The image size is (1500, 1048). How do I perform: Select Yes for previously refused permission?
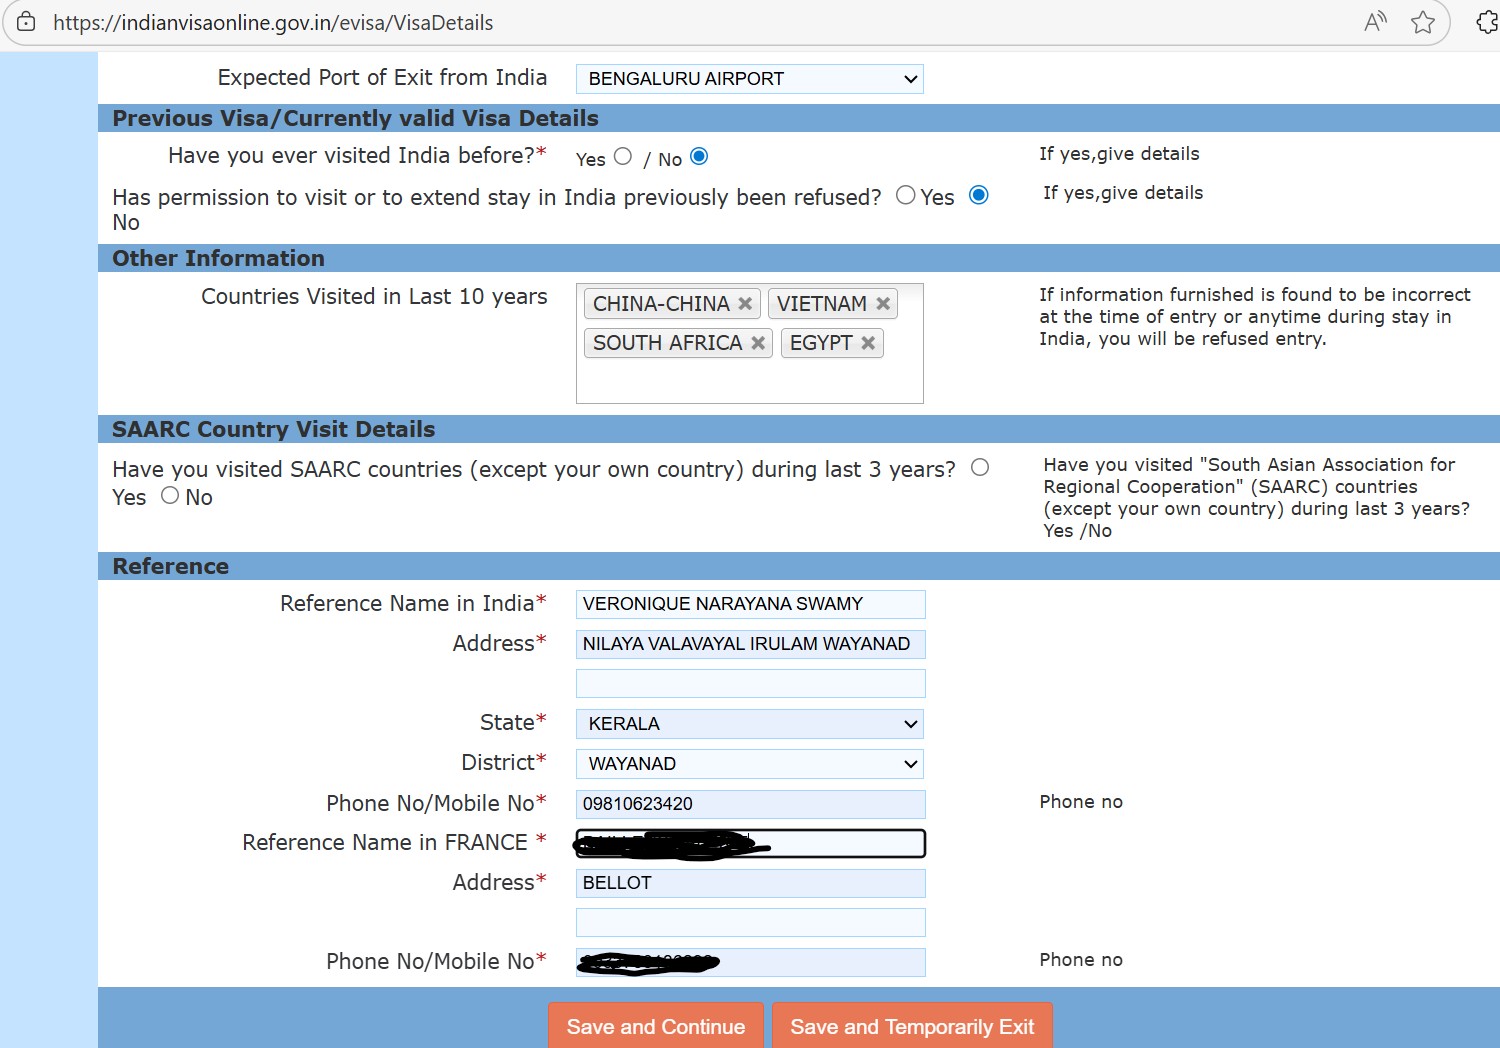[906, 195]
